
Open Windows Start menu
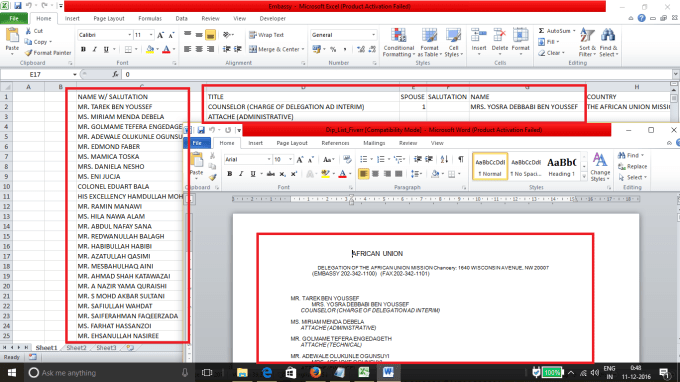coord(12,372)
